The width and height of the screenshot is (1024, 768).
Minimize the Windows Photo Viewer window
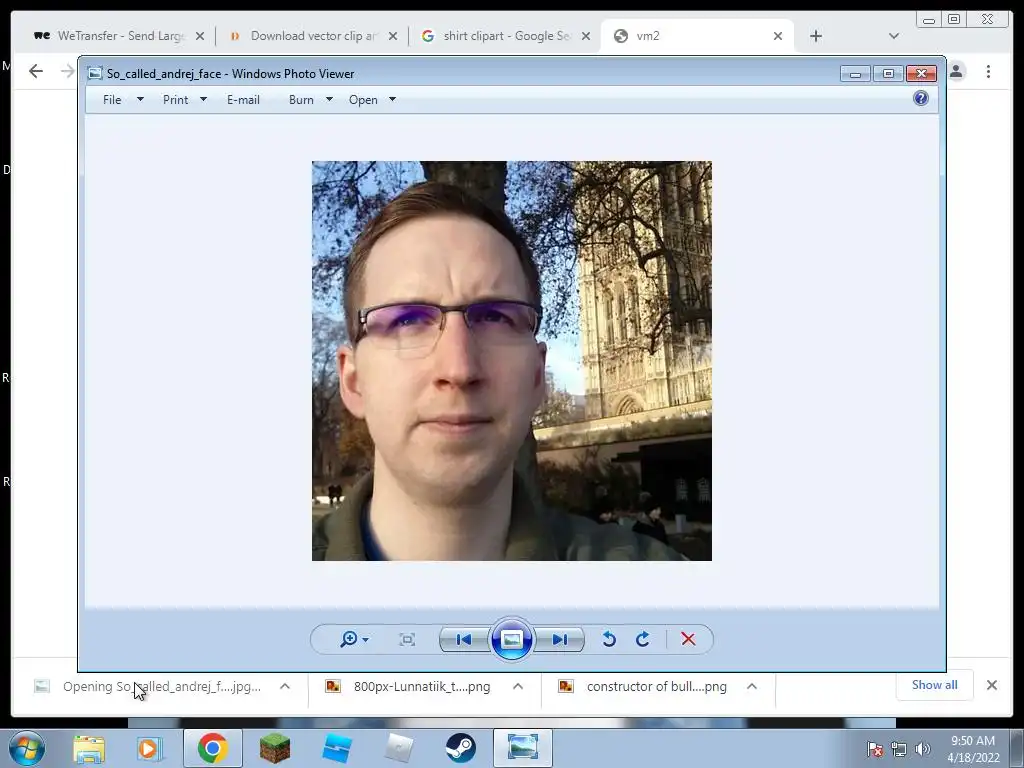coord(855,74)
